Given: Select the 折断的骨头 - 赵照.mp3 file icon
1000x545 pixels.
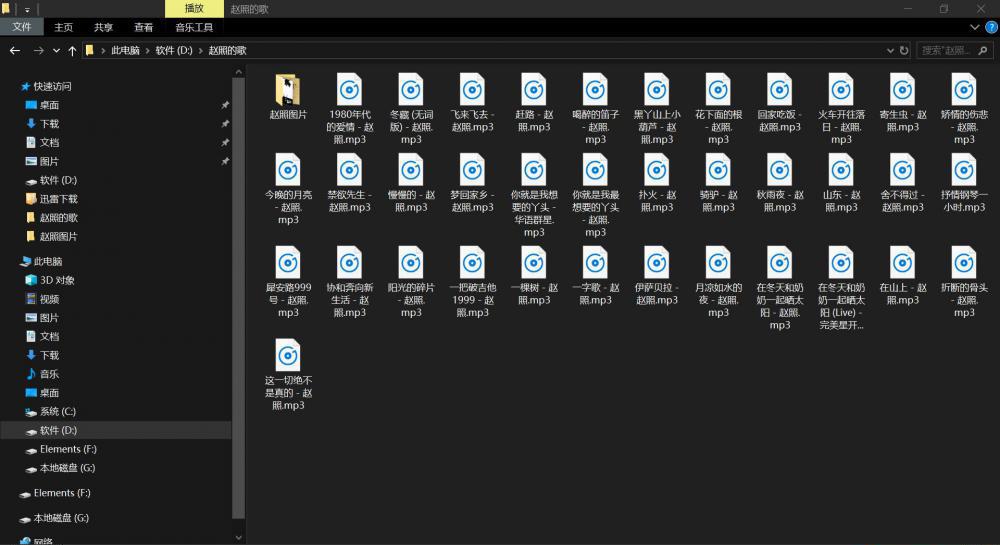Looking at the screenshot, I should [964, 263].
